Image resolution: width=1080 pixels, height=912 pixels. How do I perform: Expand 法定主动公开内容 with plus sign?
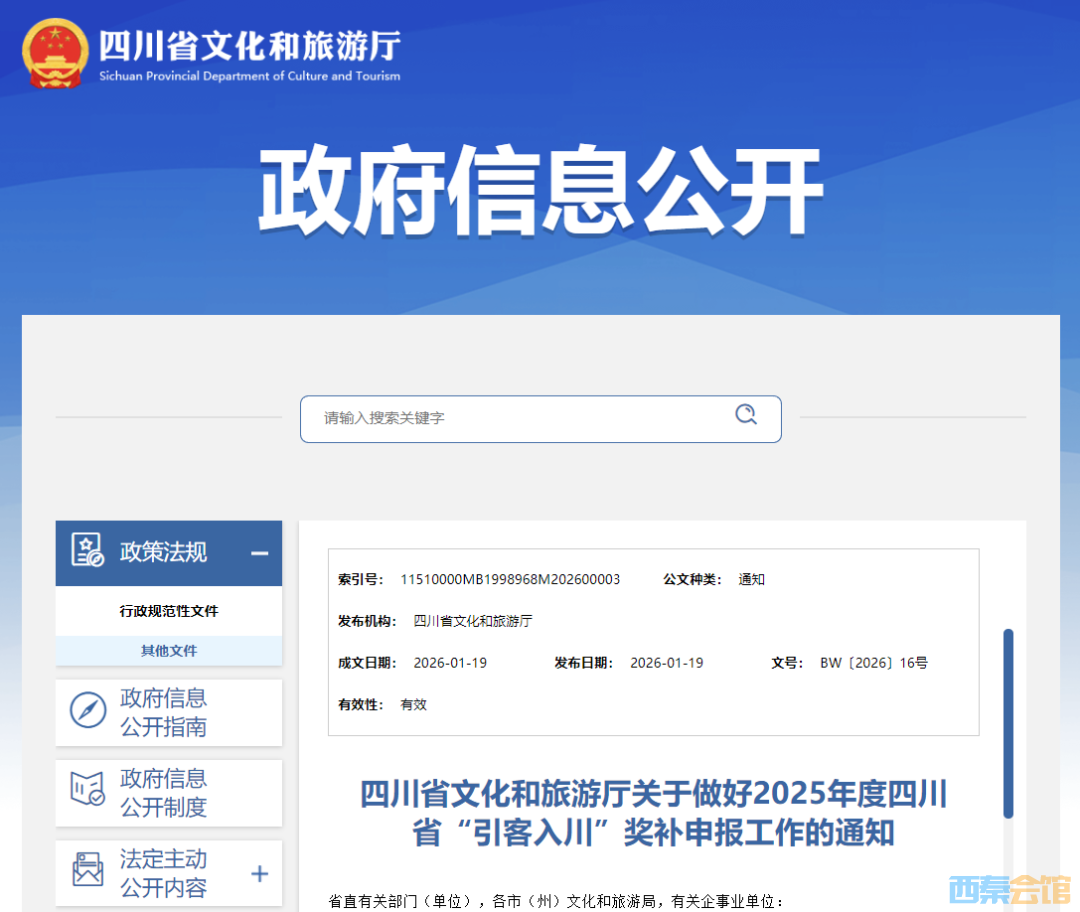(x=259, y=873)
